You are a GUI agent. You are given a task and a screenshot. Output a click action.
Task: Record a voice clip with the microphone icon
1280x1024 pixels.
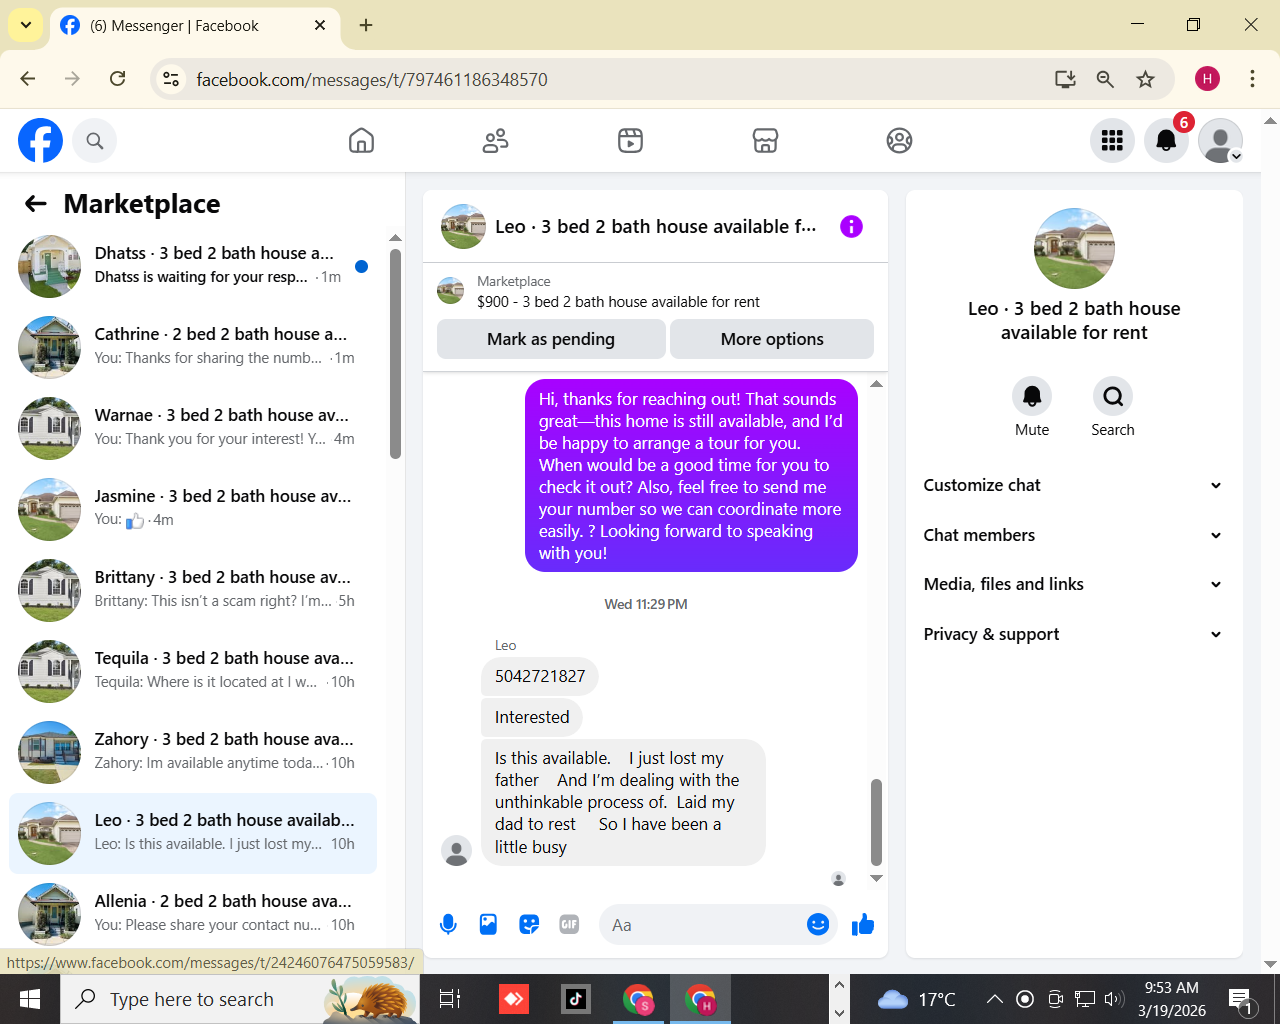(448, 924)
